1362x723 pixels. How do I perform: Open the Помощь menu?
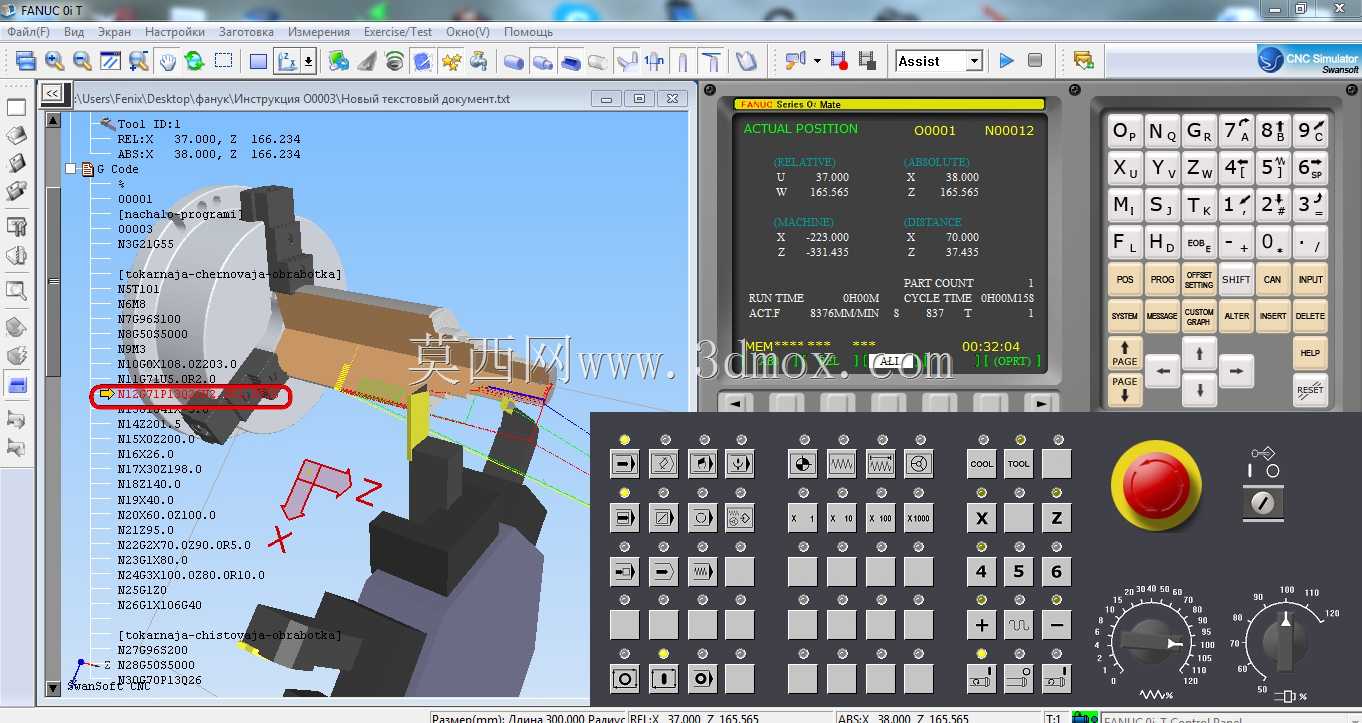click(x=528, y=32)
